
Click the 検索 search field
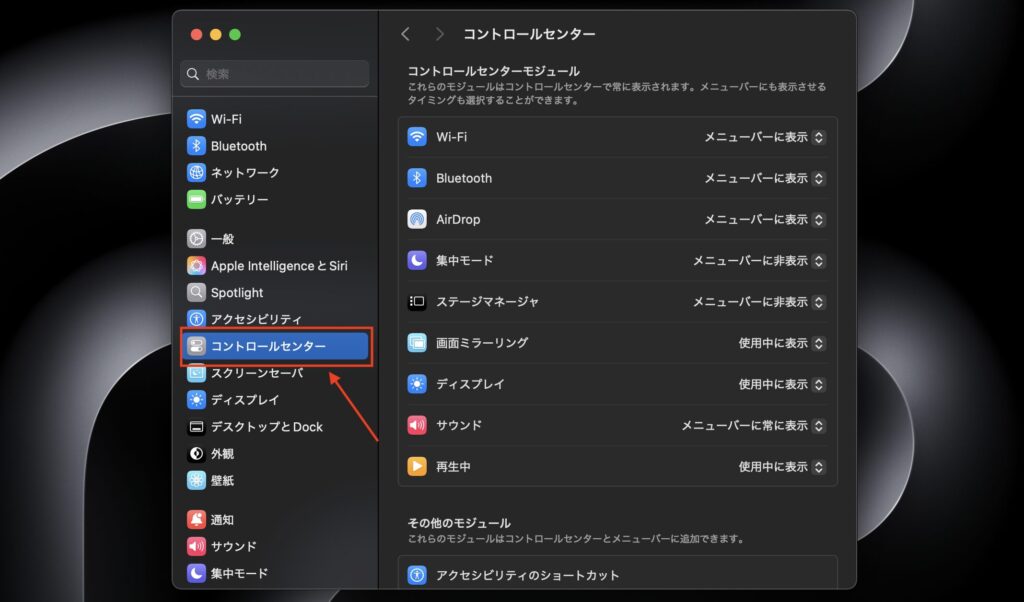coord(274,74)
